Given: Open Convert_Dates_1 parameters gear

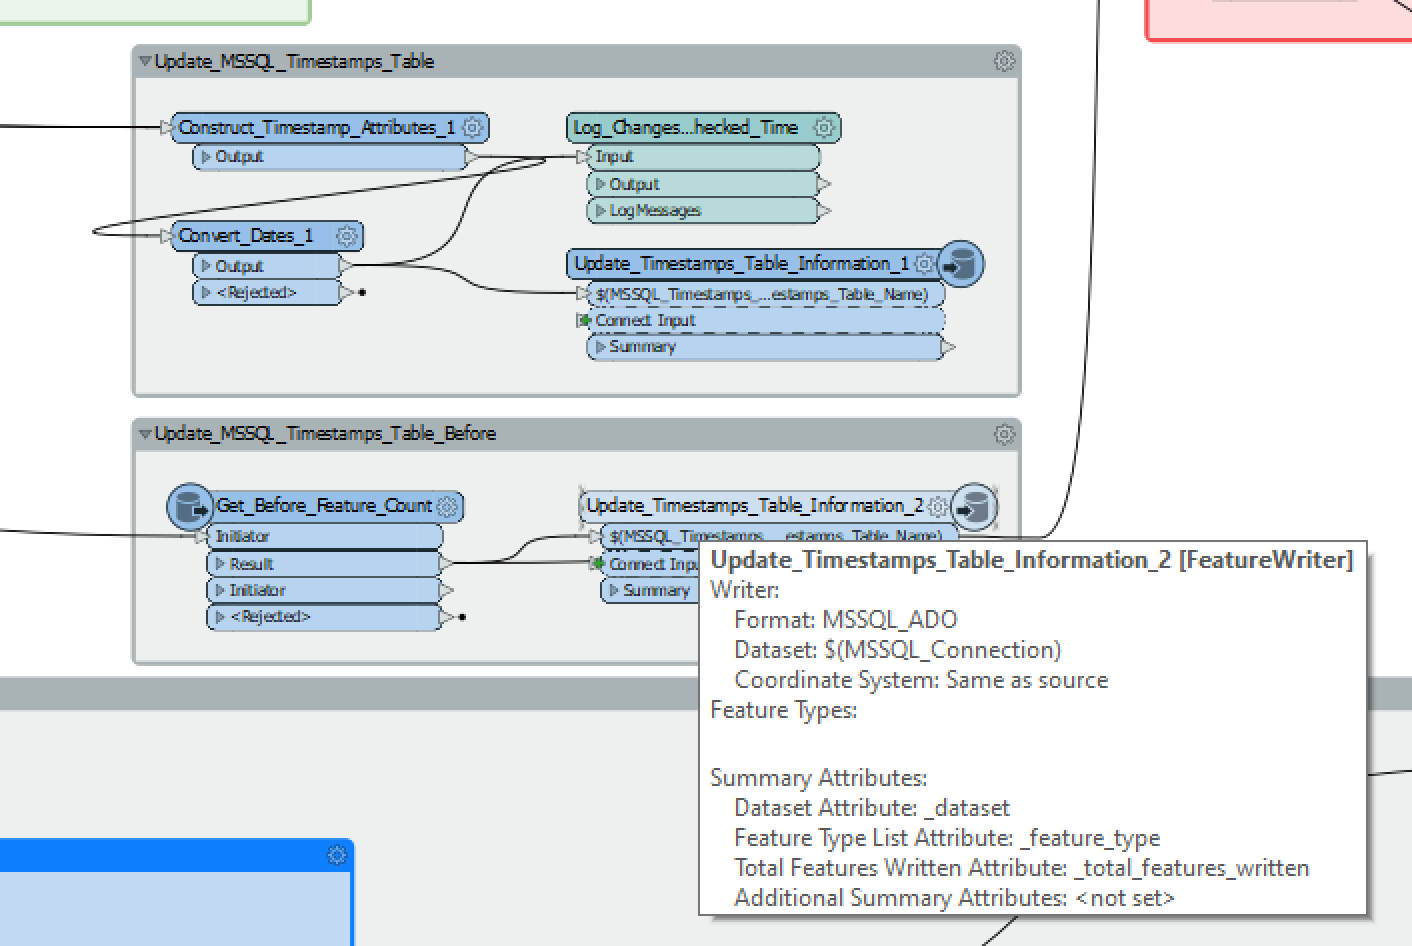Looking at the screenshot, I should (x=347, y=236).
